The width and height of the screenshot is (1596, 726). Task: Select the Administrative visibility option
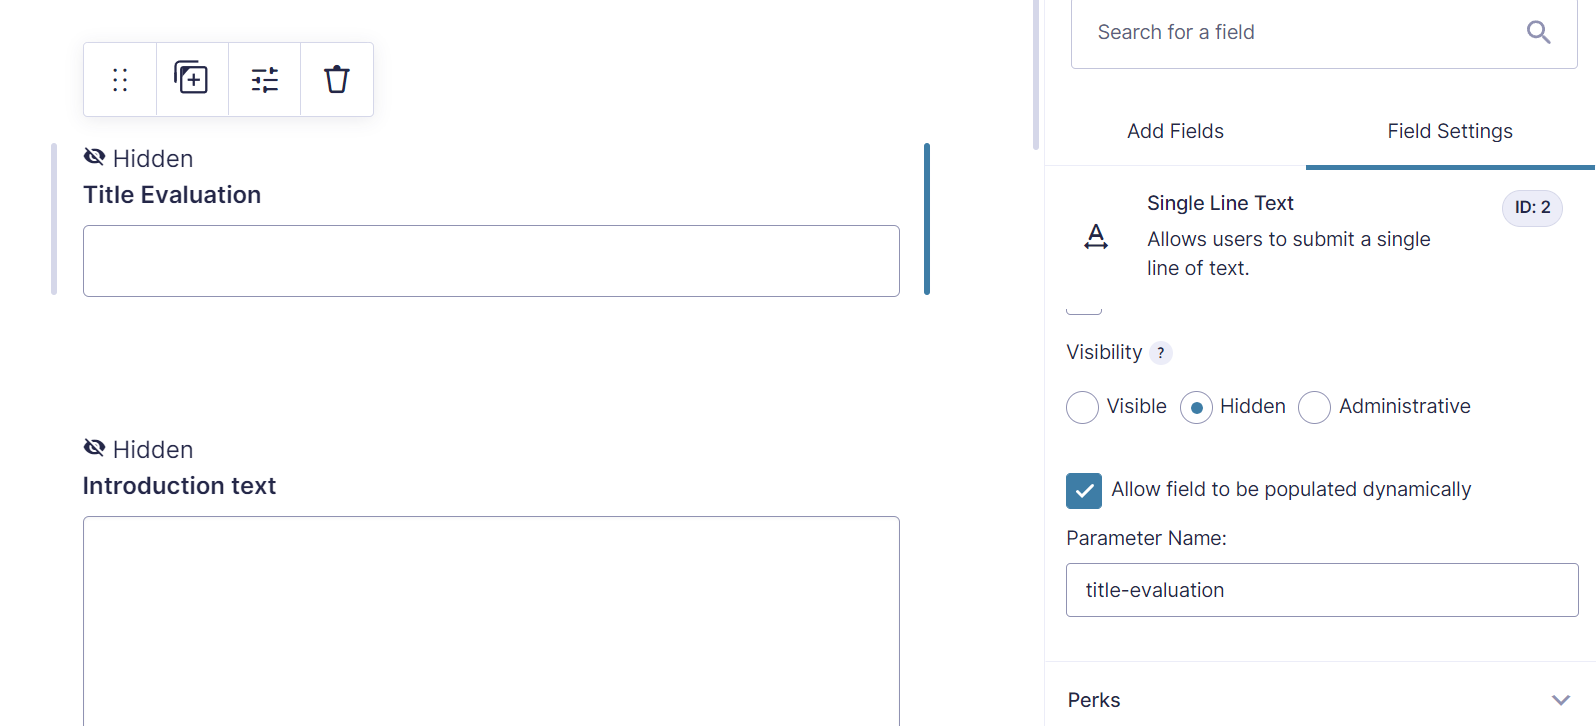pos(1314,407)
